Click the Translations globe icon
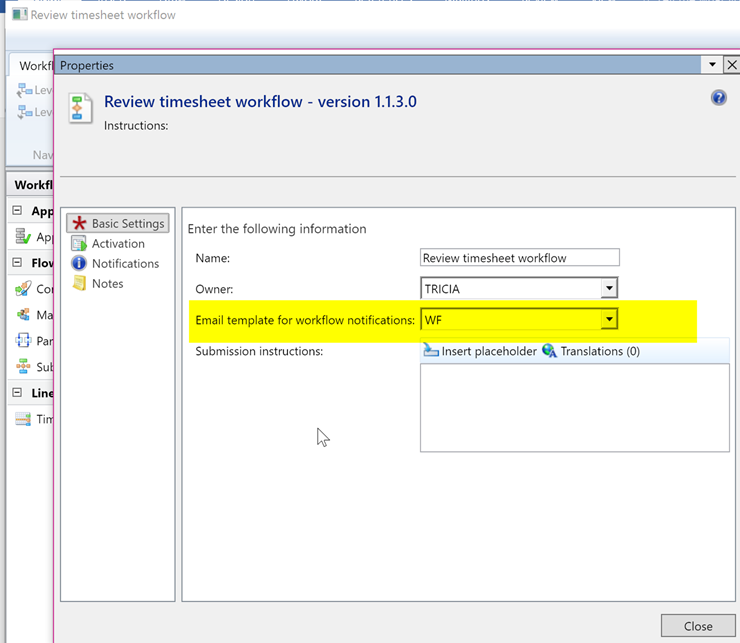 point(549,351)
